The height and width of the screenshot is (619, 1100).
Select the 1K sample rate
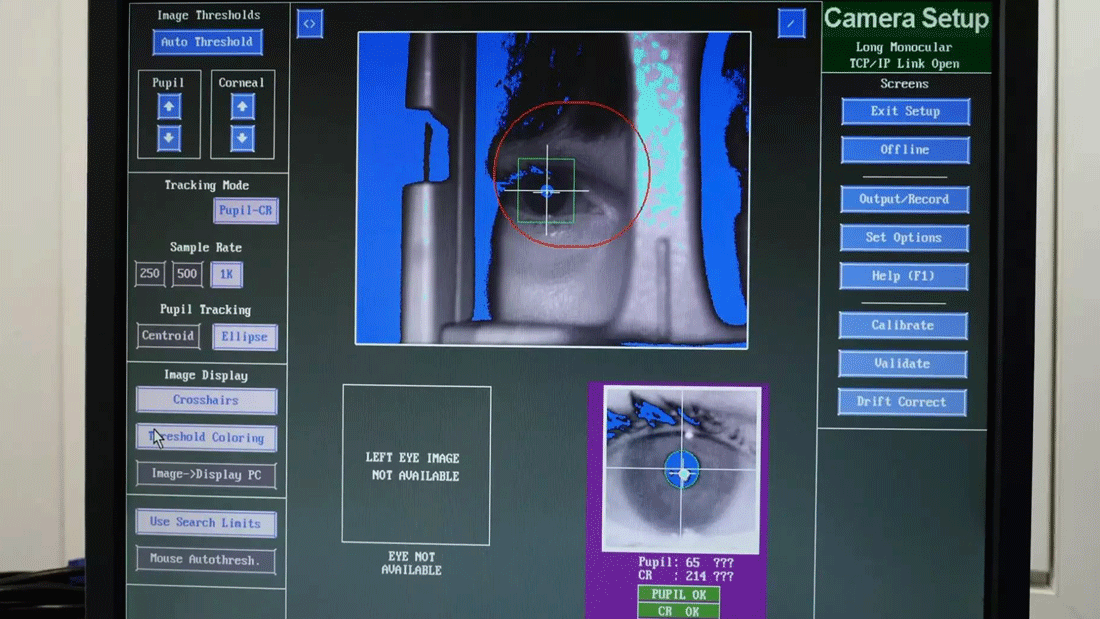[x=226, y=274]
